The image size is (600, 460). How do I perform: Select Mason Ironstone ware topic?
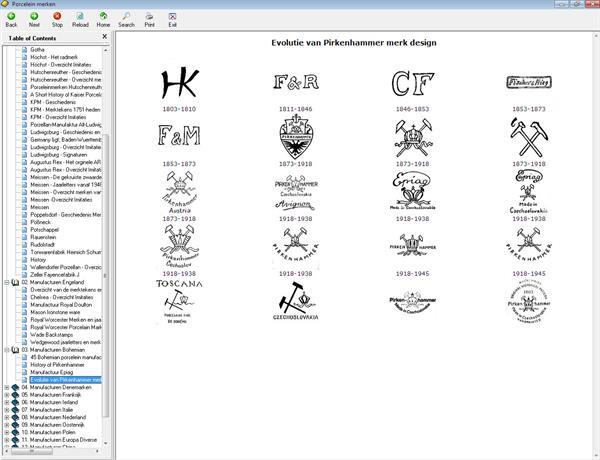tap(55, 312)
